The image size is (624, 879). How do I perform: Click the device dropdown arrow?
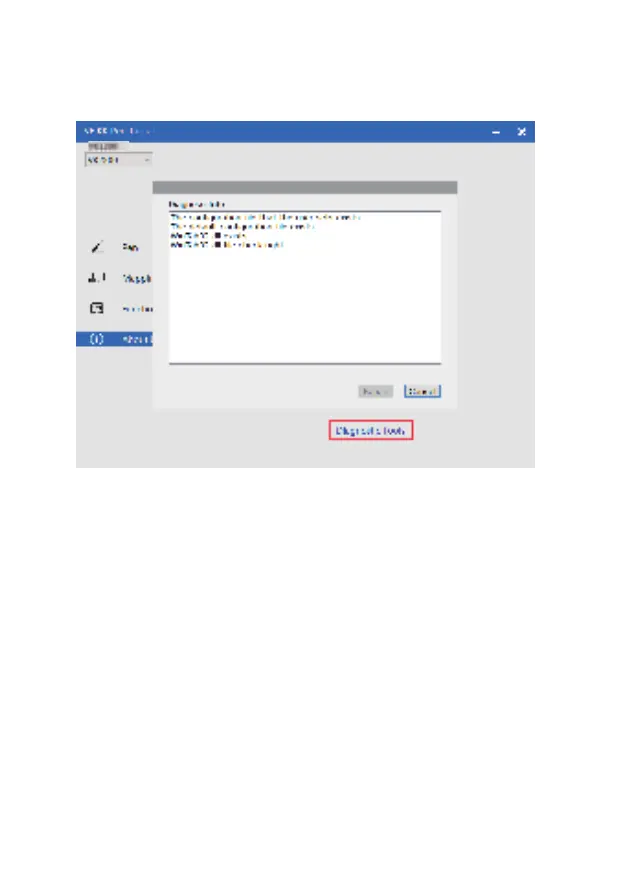(x=146, y=160)
